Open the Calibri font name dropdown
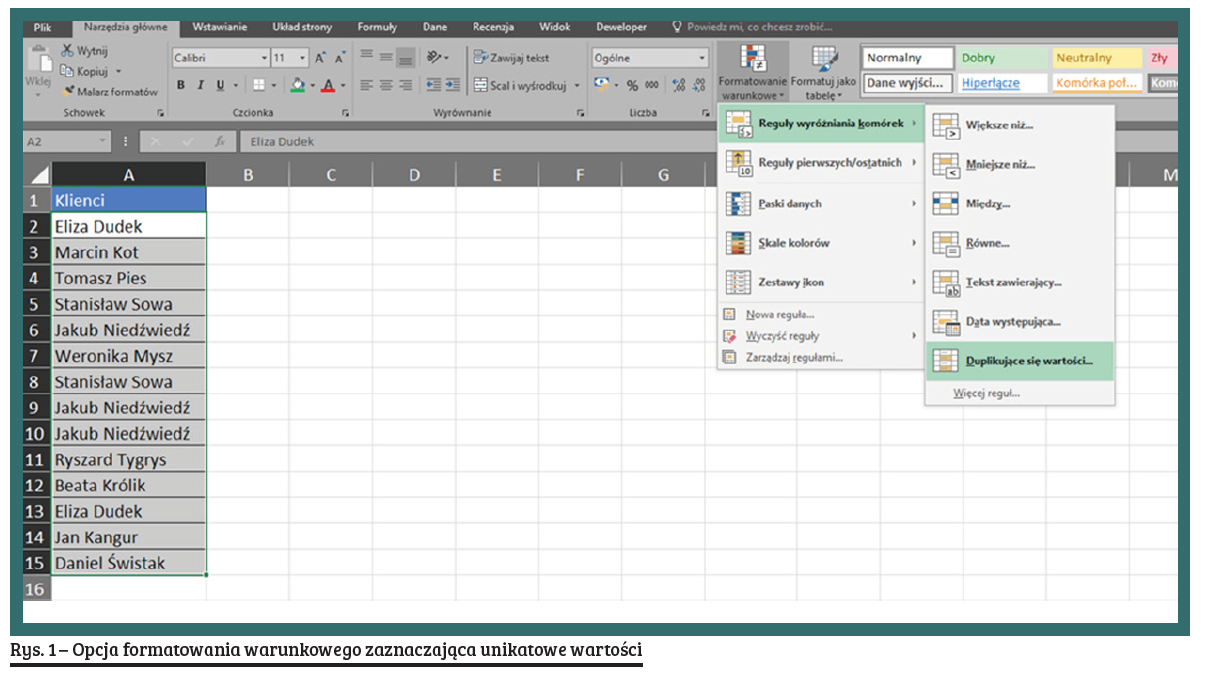 tap(264, 58)
